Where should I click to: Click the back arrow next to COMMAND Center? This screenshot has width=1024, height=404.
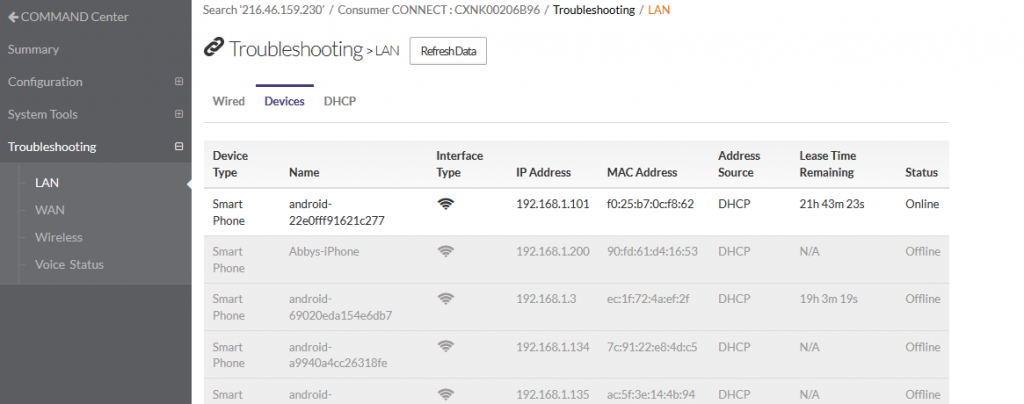(13, 17)
